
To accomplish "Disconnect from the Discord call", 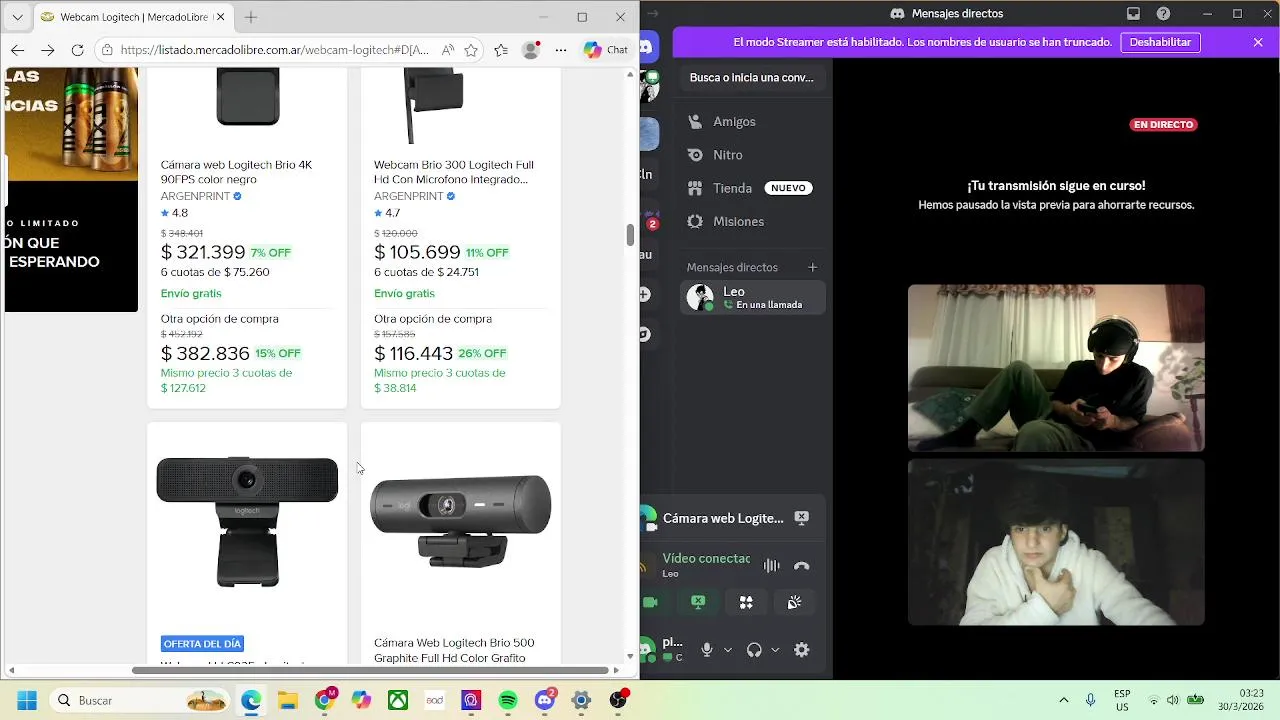I will click(x=801, y=565).
